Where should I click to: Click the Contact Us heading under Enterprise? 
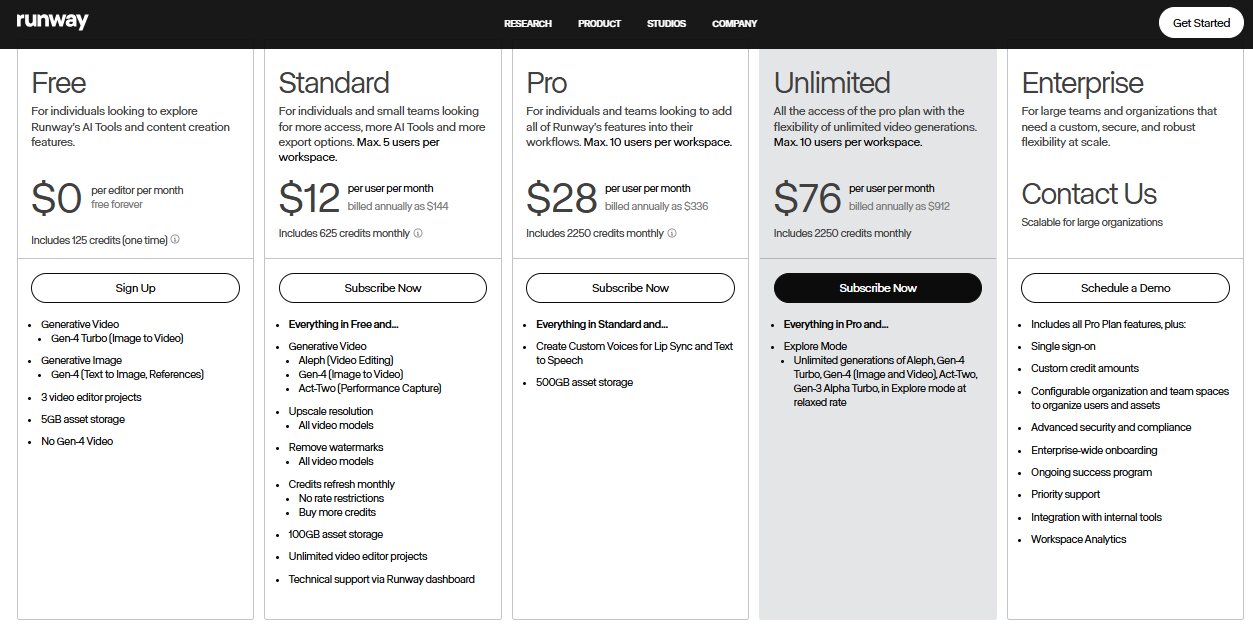click(x=1089, y=194)
